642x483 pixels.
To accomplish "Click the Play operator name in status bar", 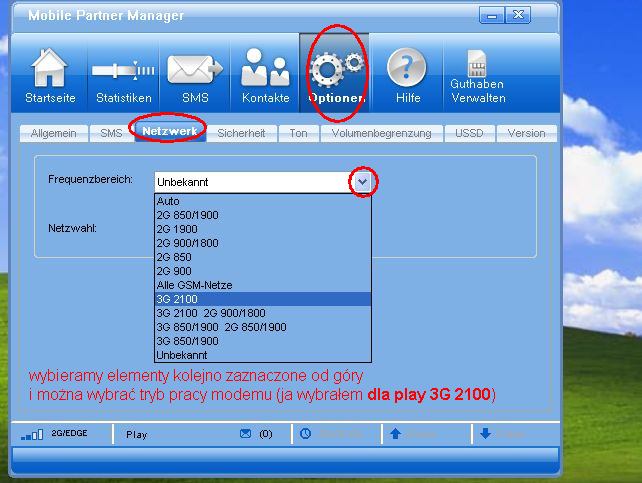I will [x=136, y=435].
